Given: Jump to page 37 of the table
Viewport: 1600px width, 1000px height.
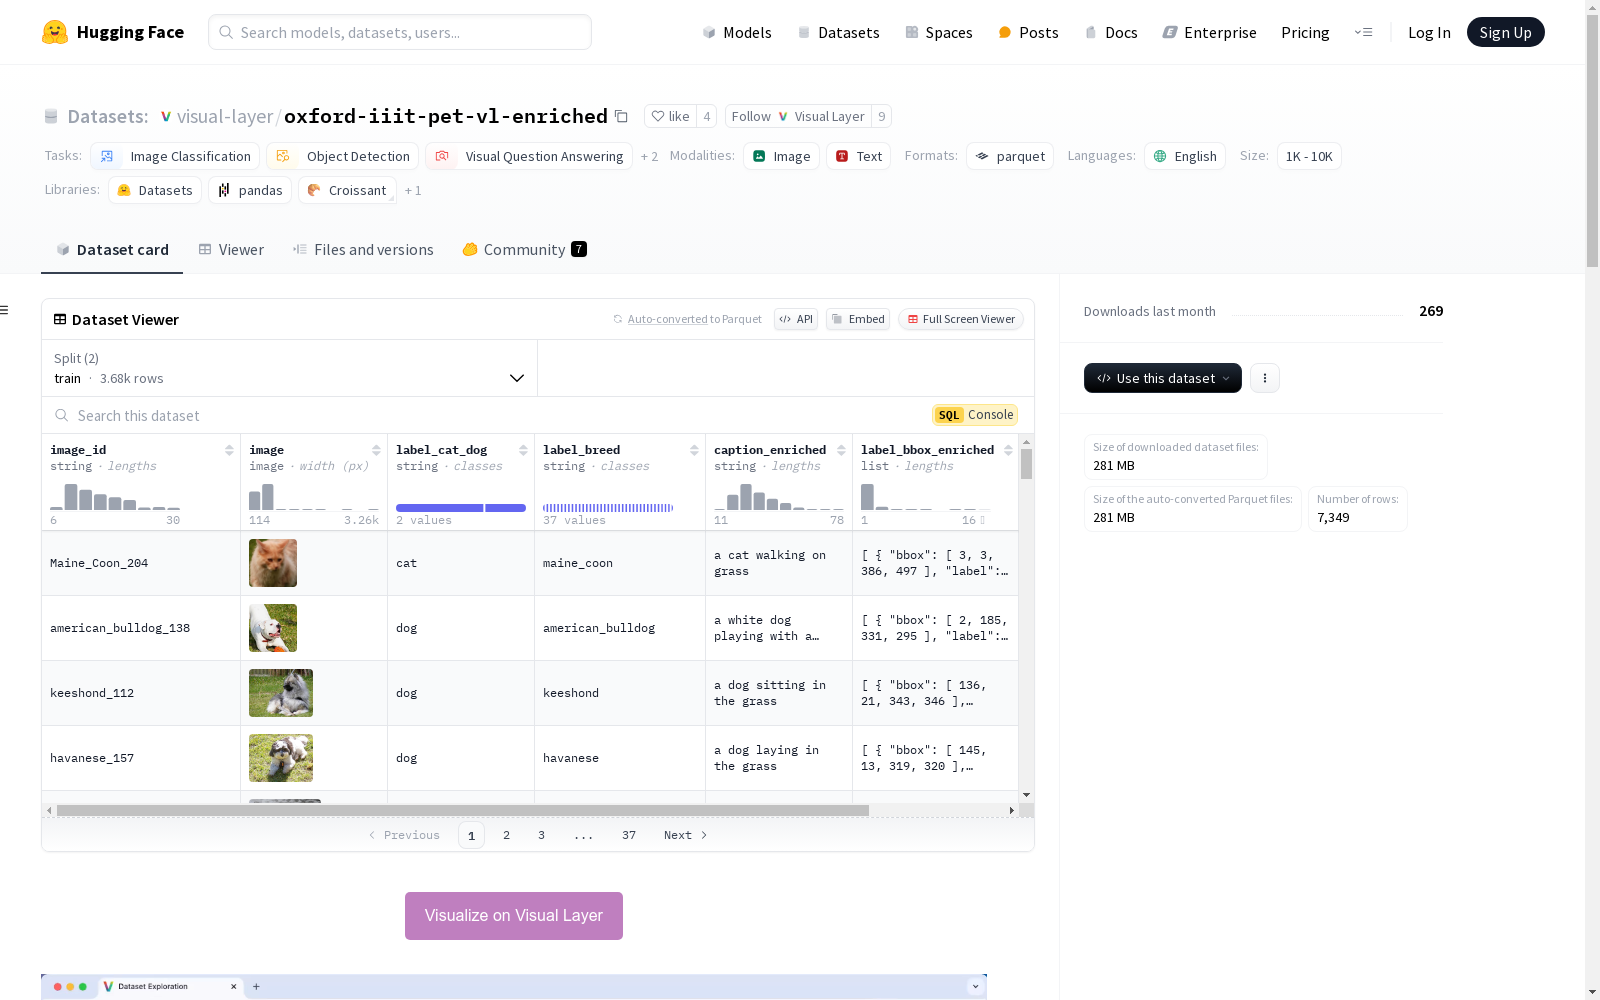Looking at the screenshot, I should pos(629,835).
